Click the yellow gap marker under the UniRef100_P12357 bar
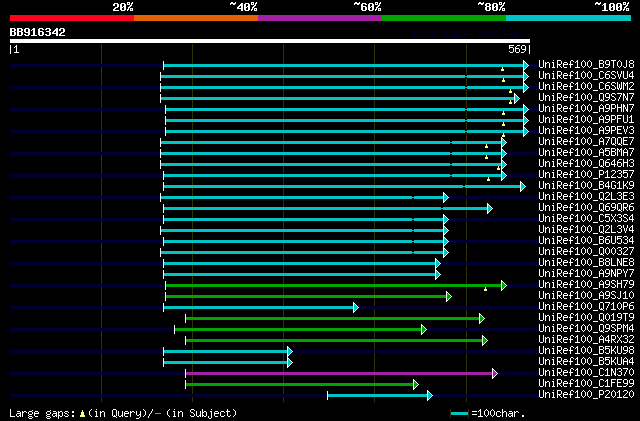The width and height of the screenshot is (640, 421). [488, 179]
